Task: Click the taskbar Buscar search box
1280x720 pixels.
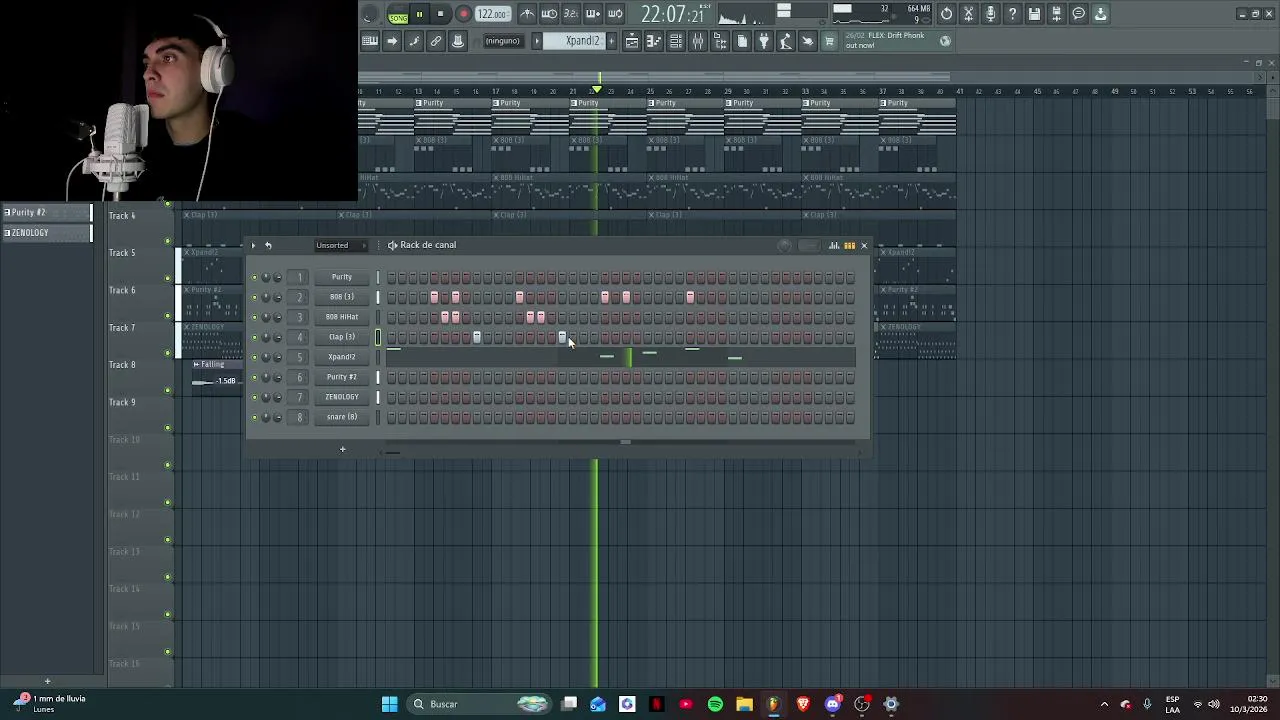Action: 480,704
